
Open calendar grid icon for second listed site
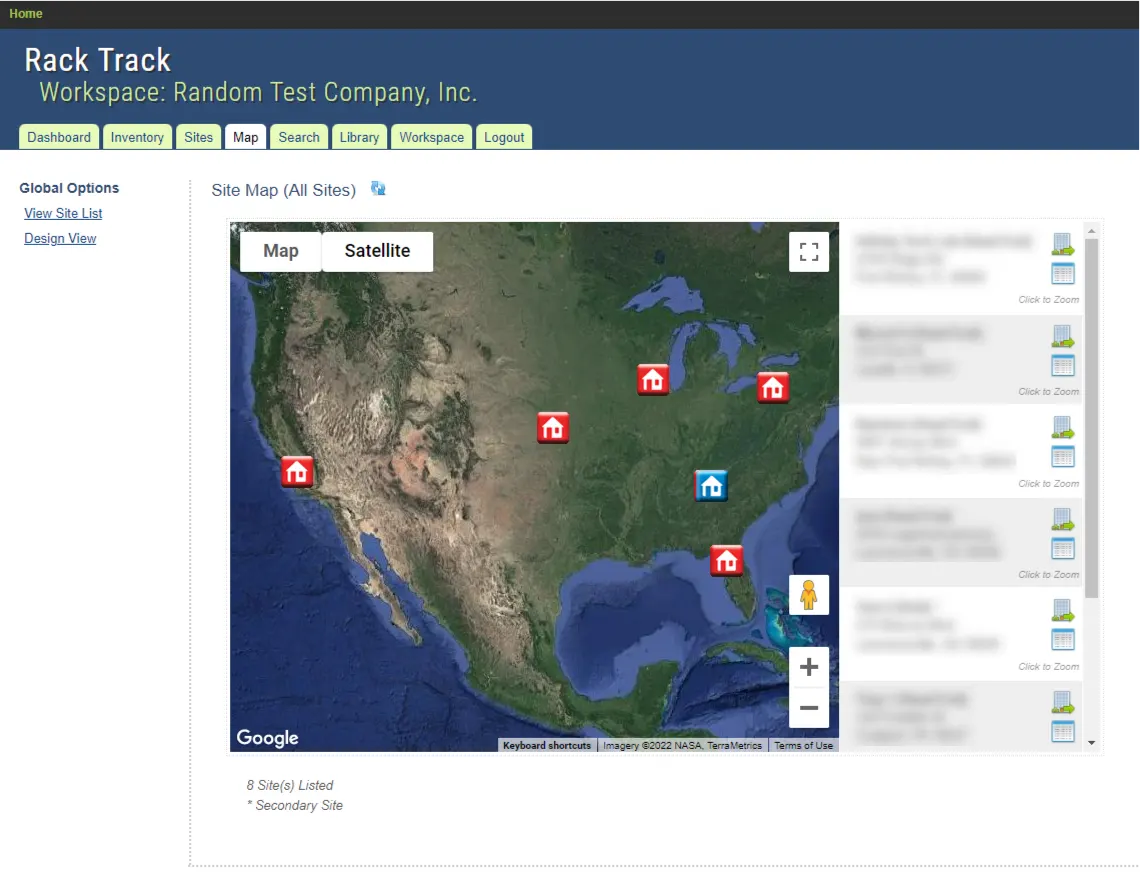pos(1062,365)
